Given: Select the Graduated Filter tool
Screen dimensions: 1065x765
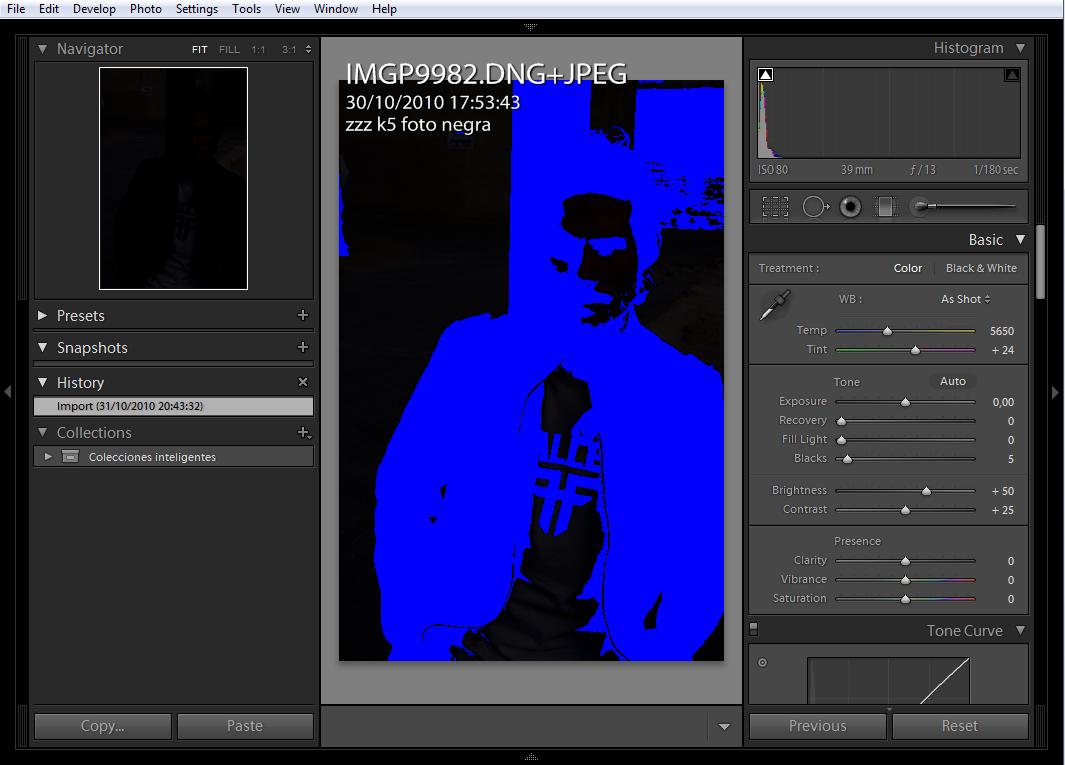Looking at the screenshot, I should pyautogui.click(x=885, y=207).
